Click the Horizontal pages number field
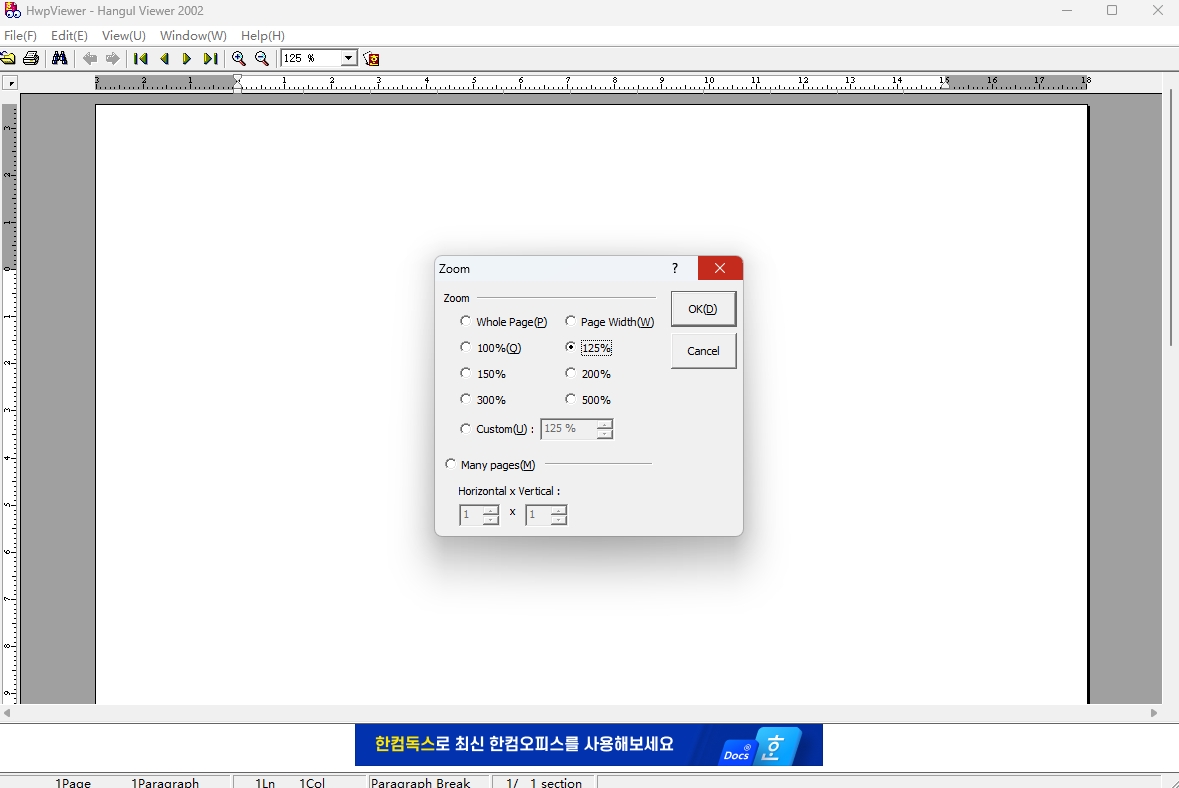The image size is (1179, 788). 471,515
